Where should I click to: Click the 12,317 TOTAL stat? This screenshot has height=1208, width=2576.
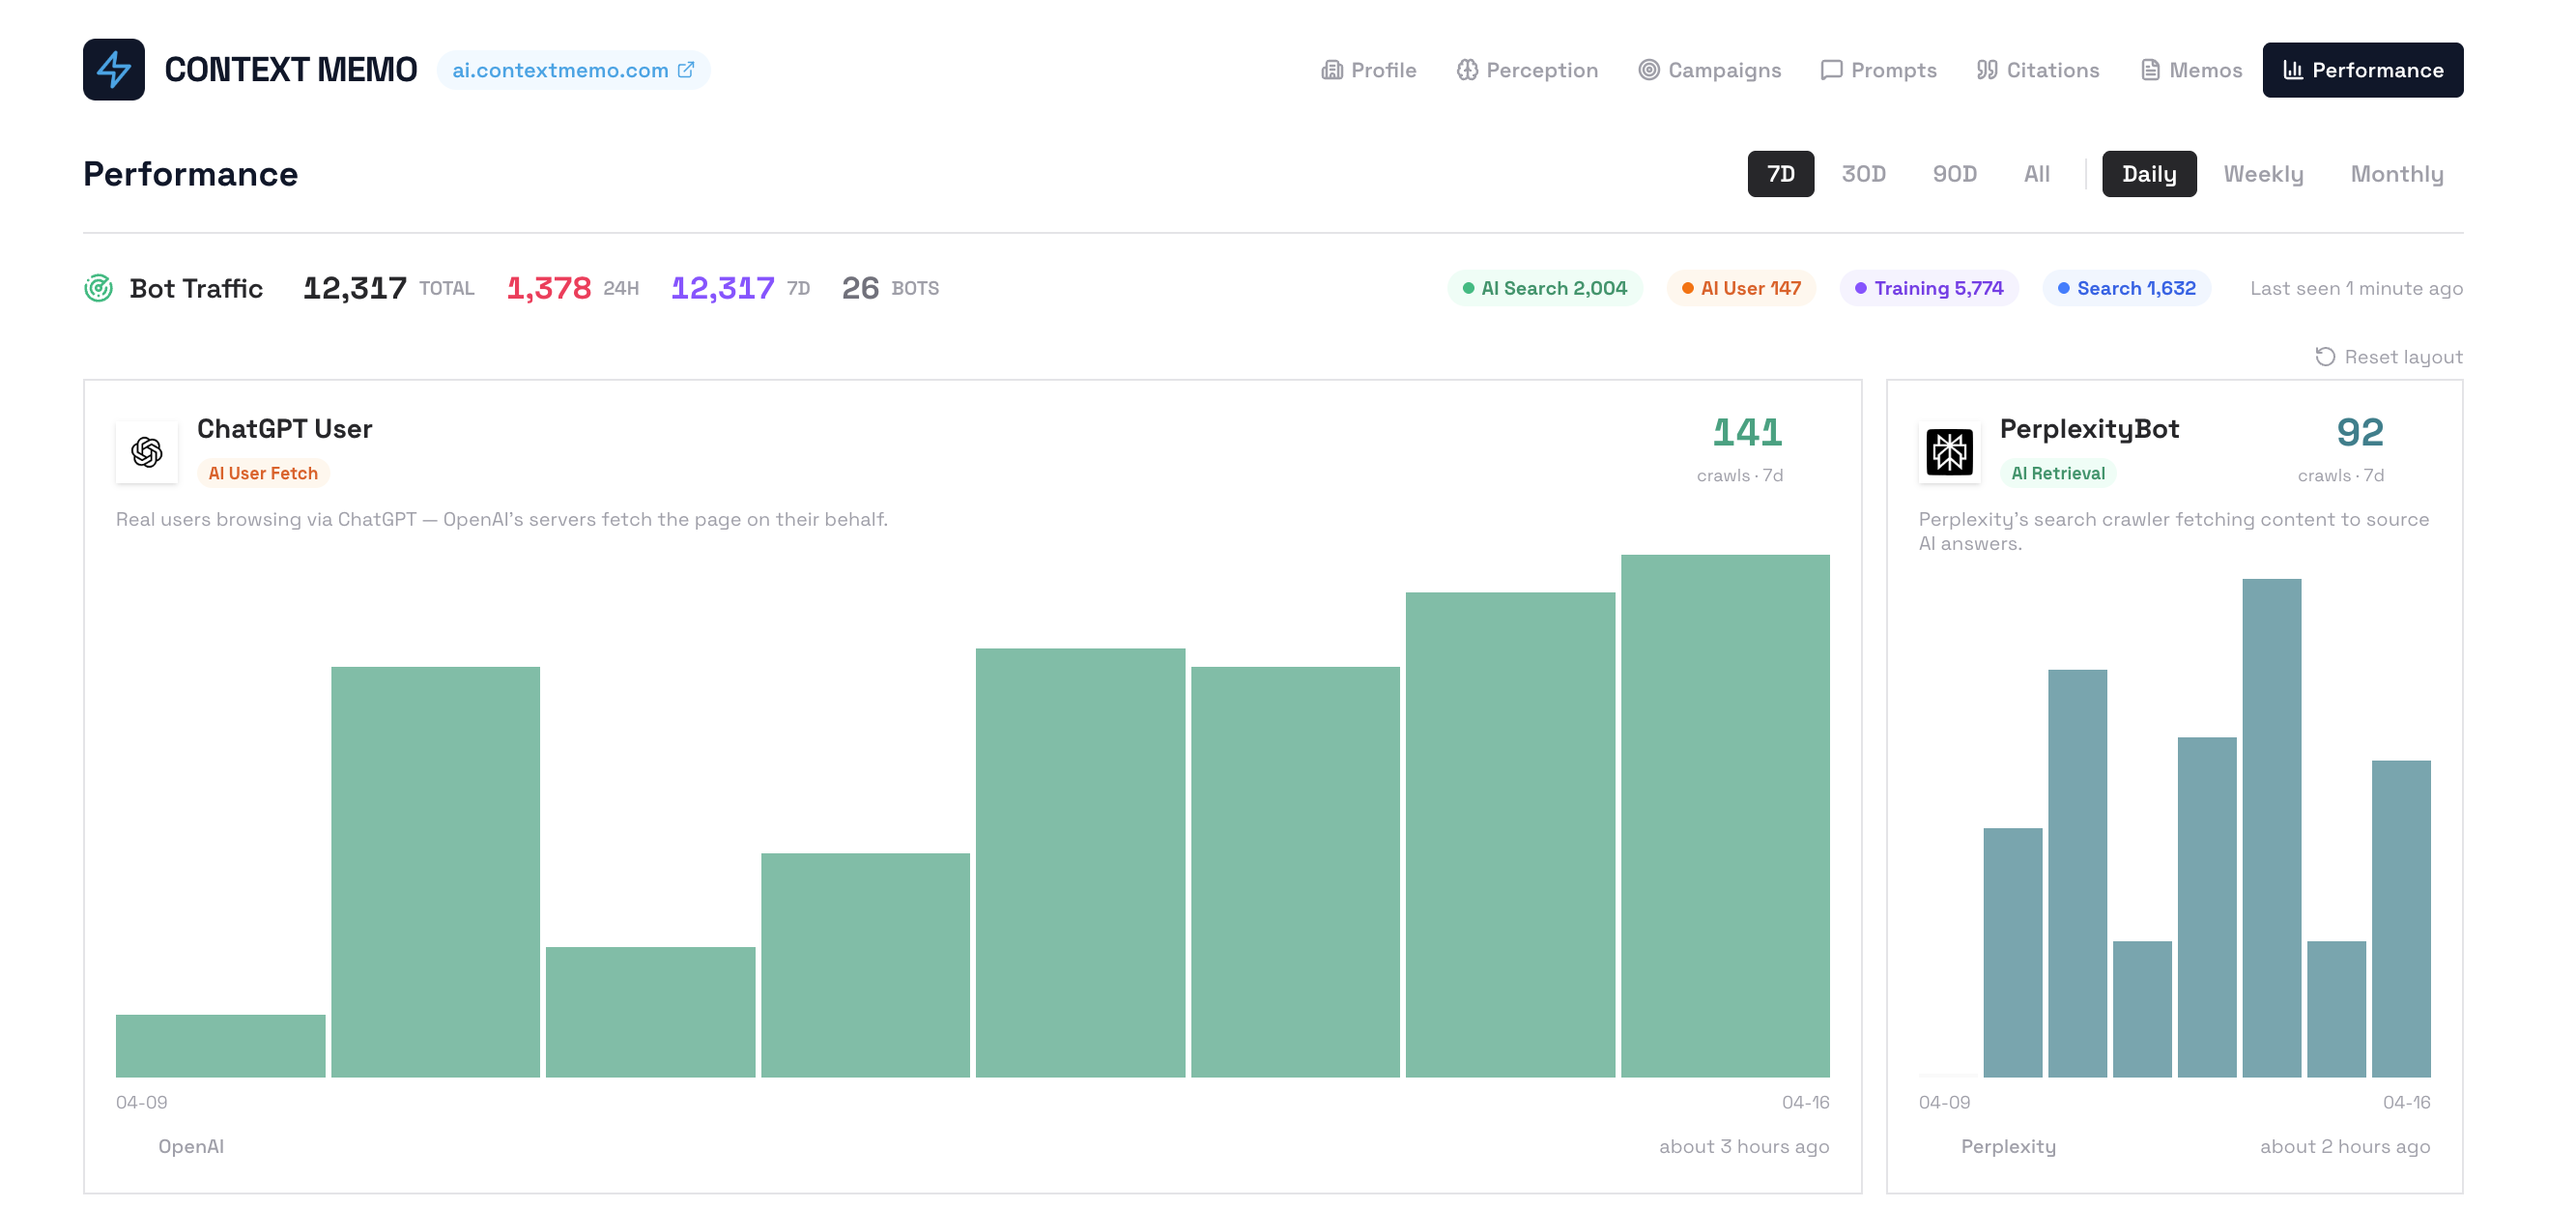tap(388, 288)
